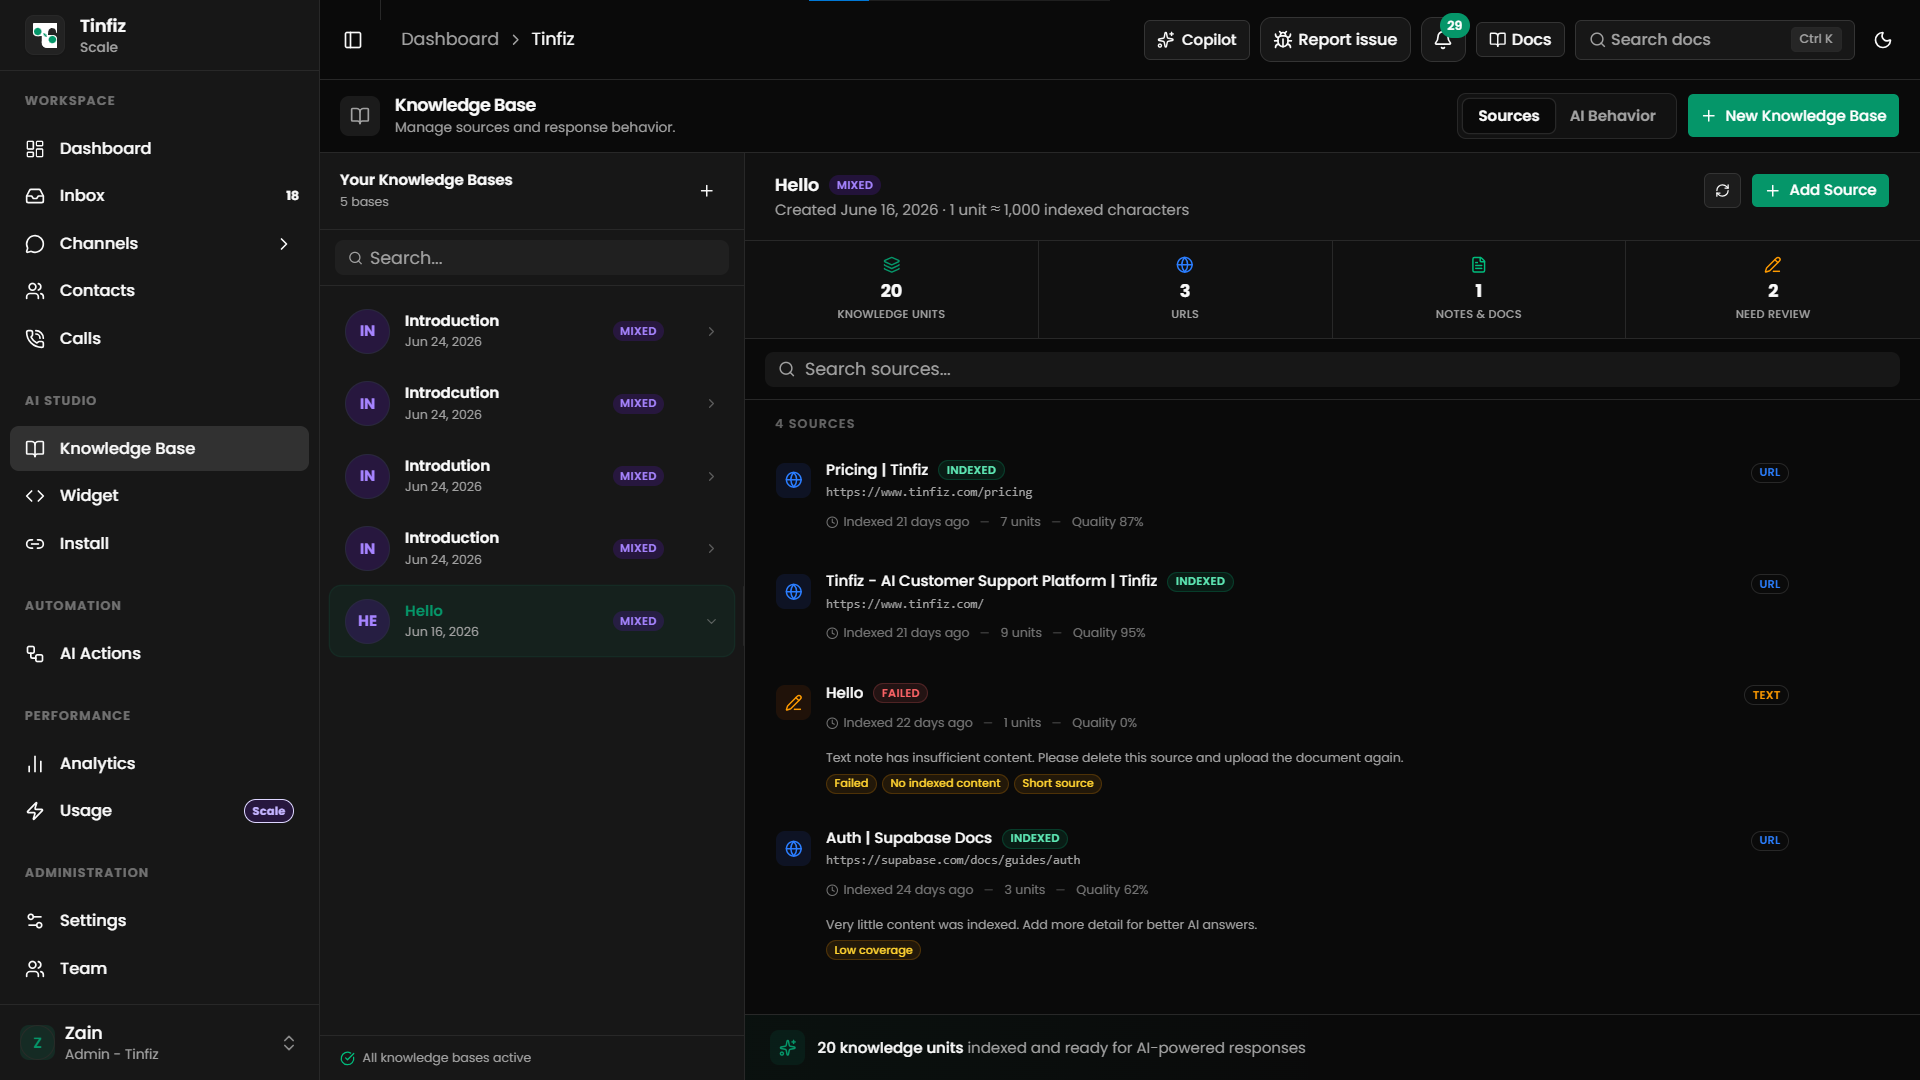Click the Search sources field
Image resolution: width=1920 pixels, height=1080 pixels.
tap(1332, 369)
